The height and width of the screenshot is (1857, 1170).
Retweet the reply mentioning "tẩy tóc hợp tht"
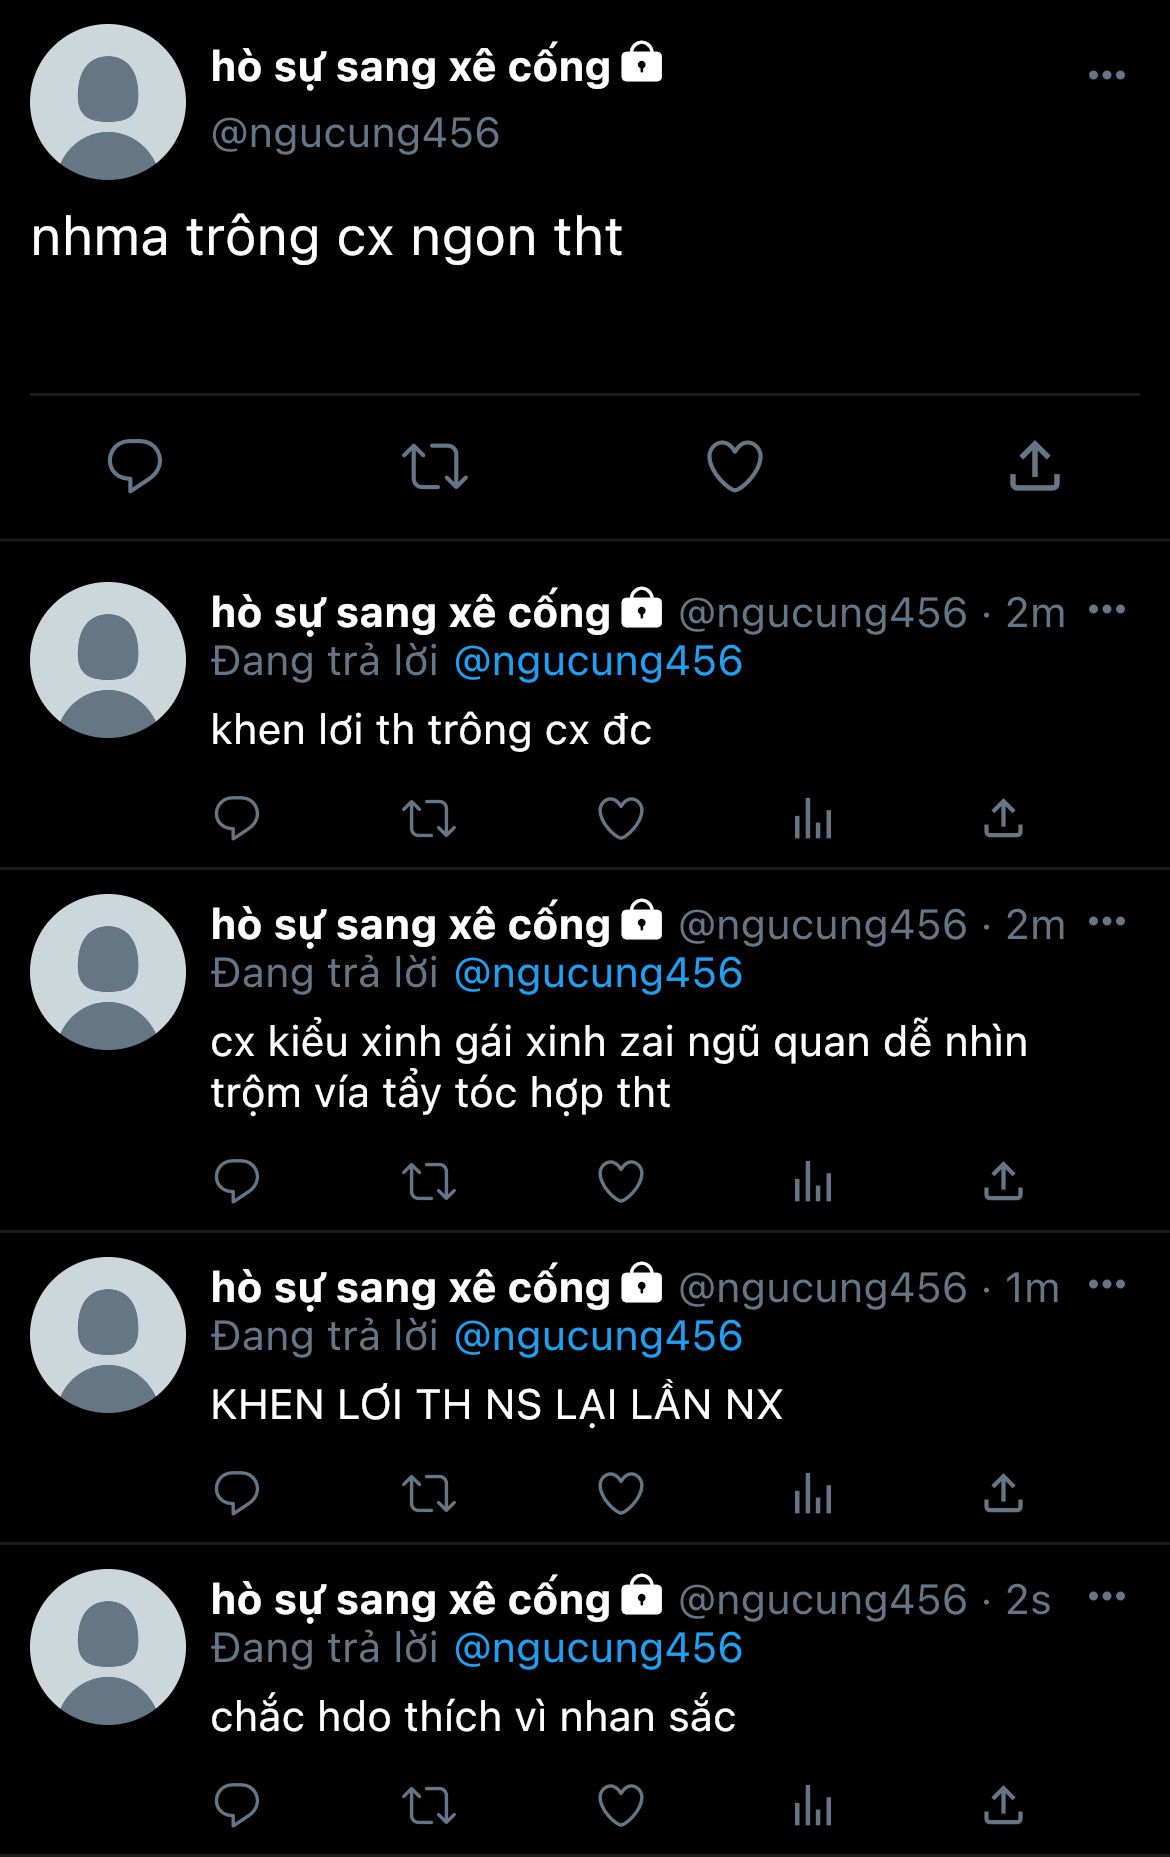(x=428, y=1181)
